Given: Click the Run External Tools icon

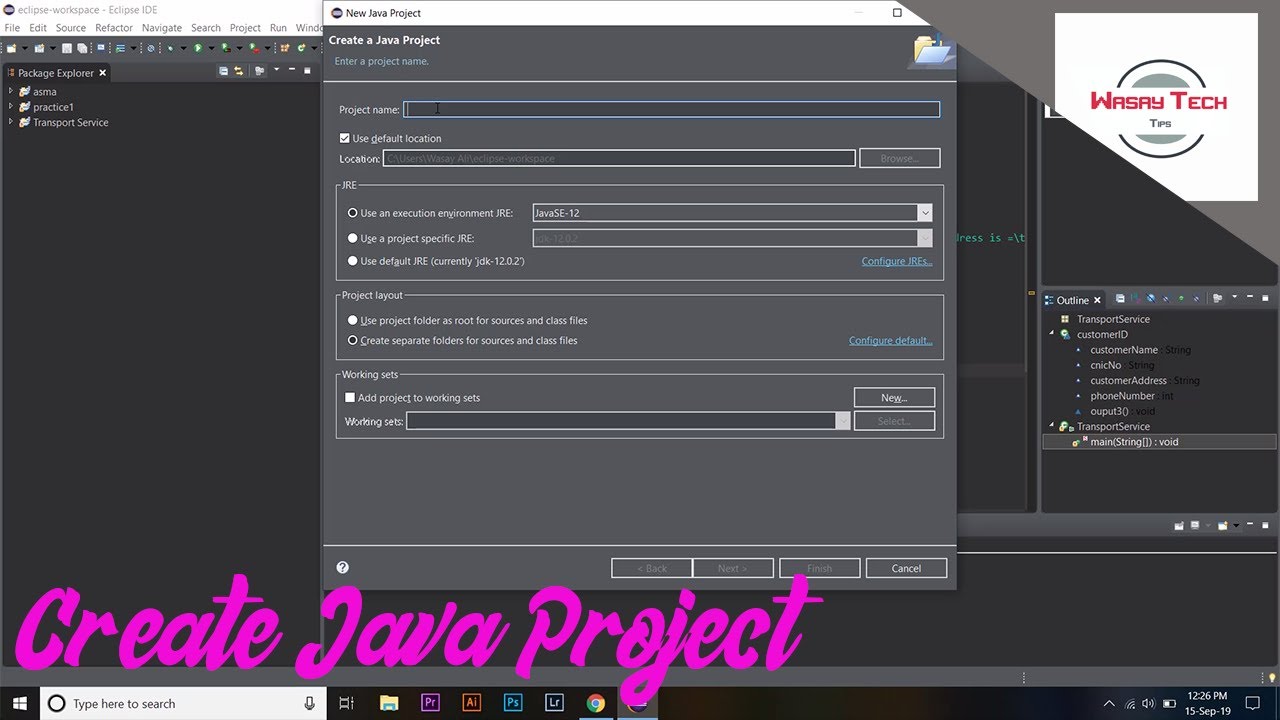Looking at the screenshot, I should pyautogui.click(x=254, y=48).
